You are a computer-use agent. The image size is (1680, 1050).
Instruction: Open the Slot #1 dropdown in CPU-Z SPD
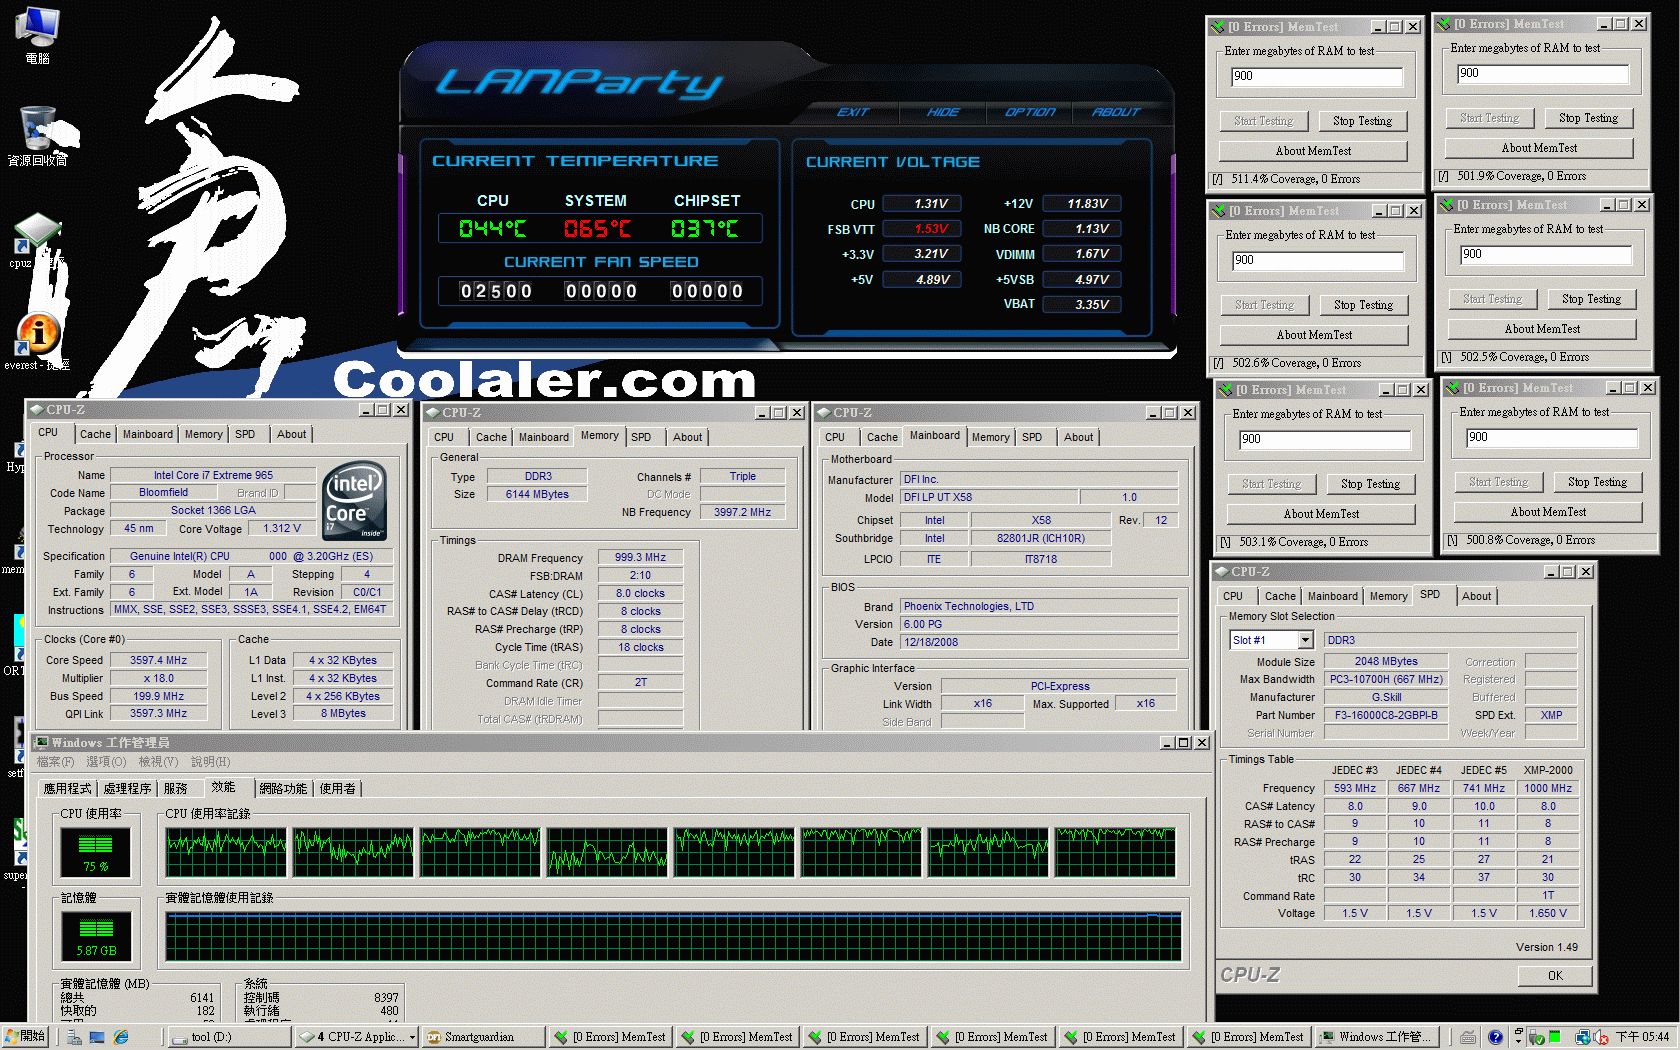click(x=1305, y=640)
